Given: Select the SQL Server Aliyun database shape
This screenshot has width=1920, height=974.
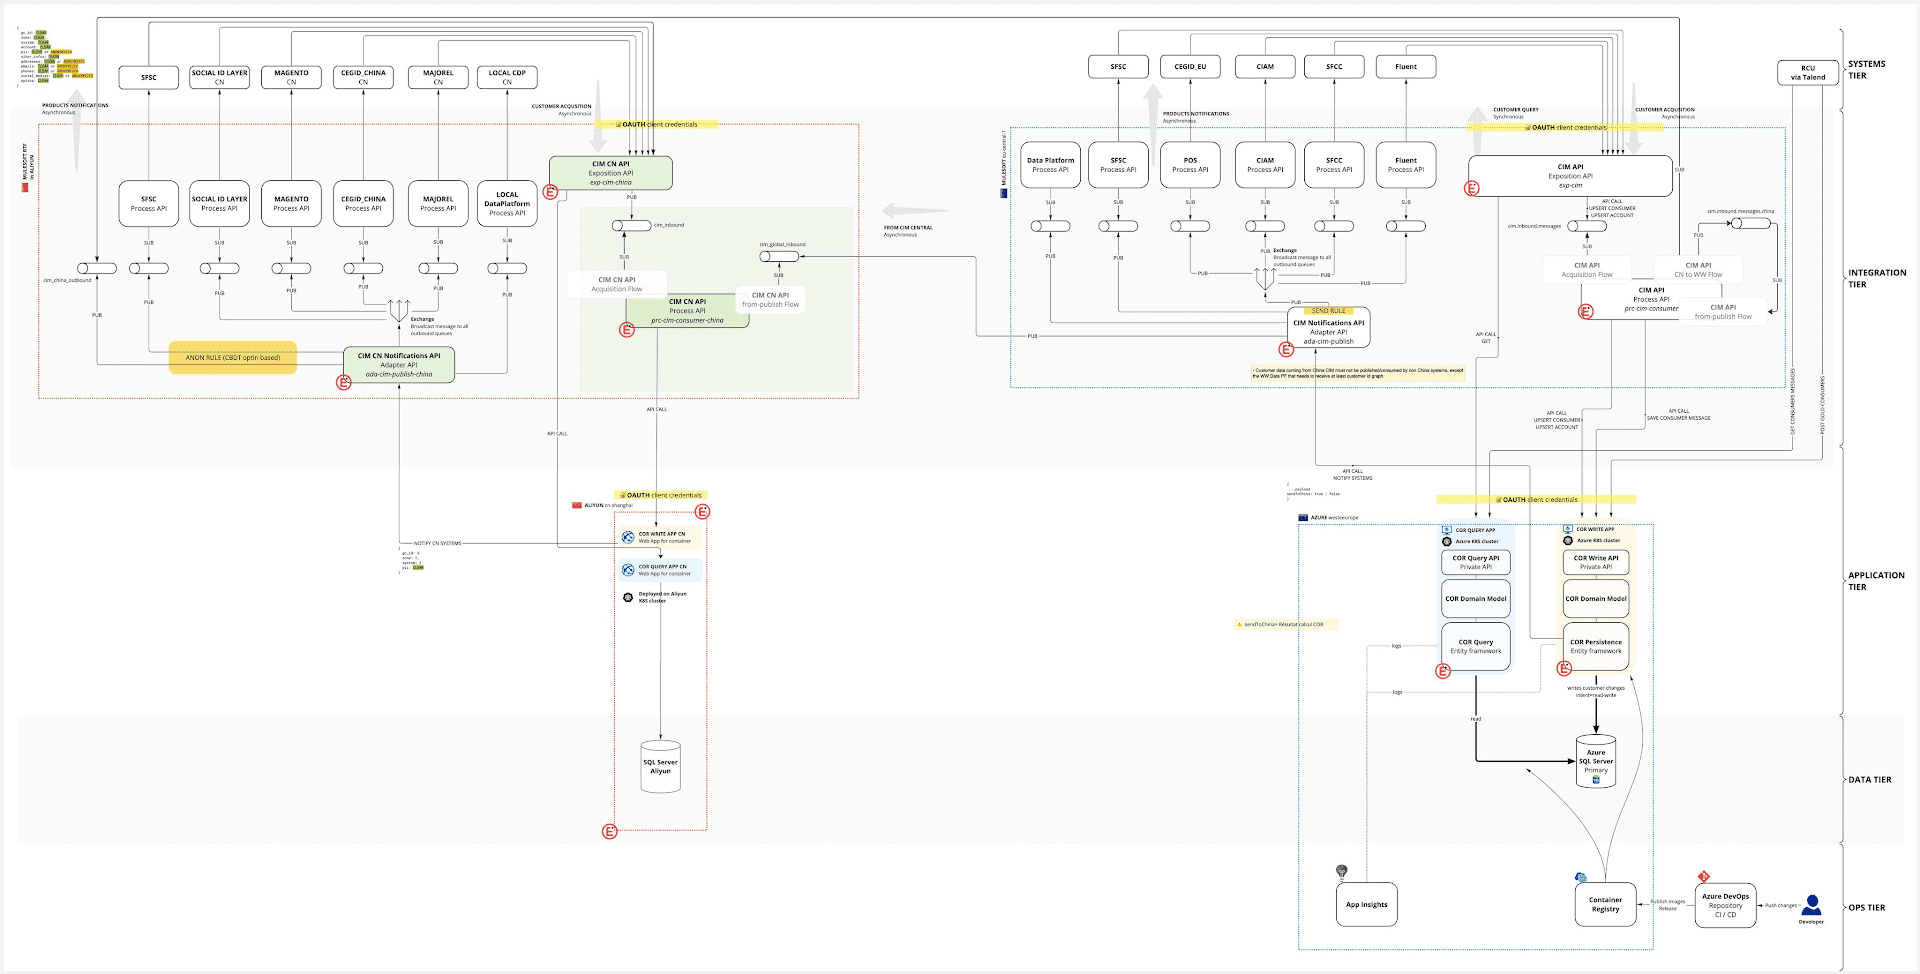Looking at the screenshot, I should tap(660, 766).
